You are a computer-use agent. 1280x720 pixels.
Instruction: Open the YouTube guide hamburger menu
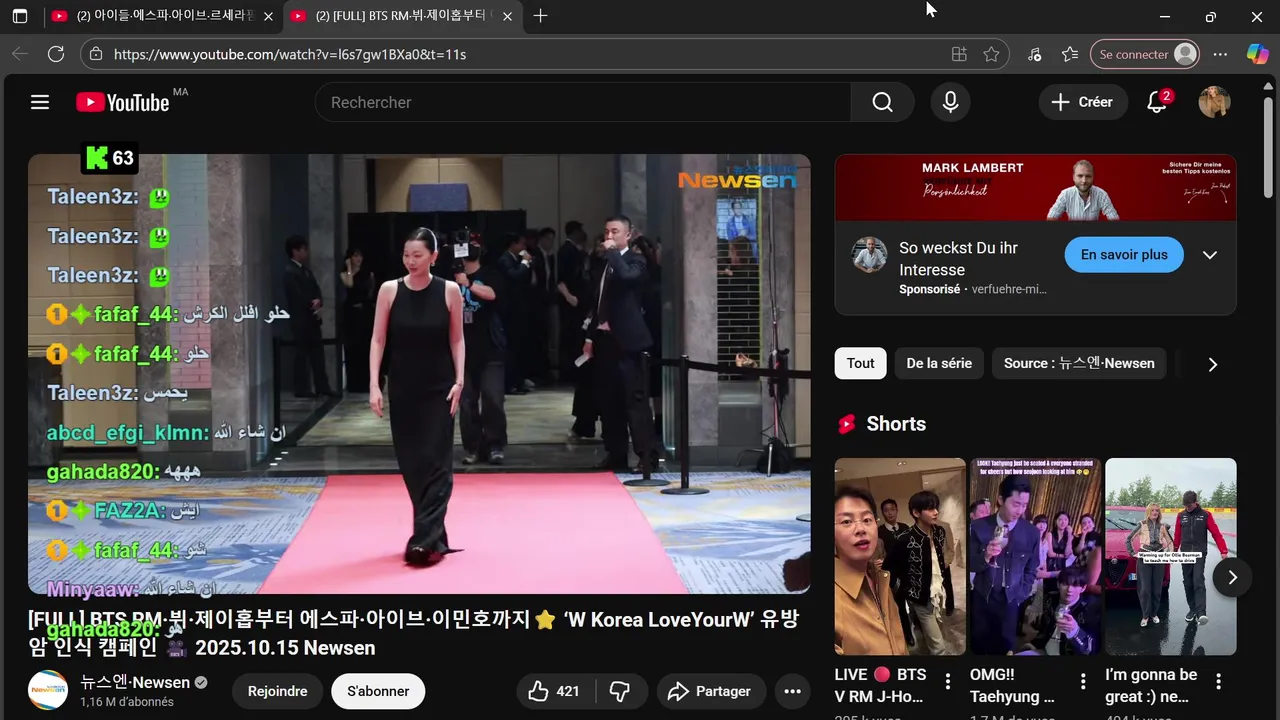[40, 102]
